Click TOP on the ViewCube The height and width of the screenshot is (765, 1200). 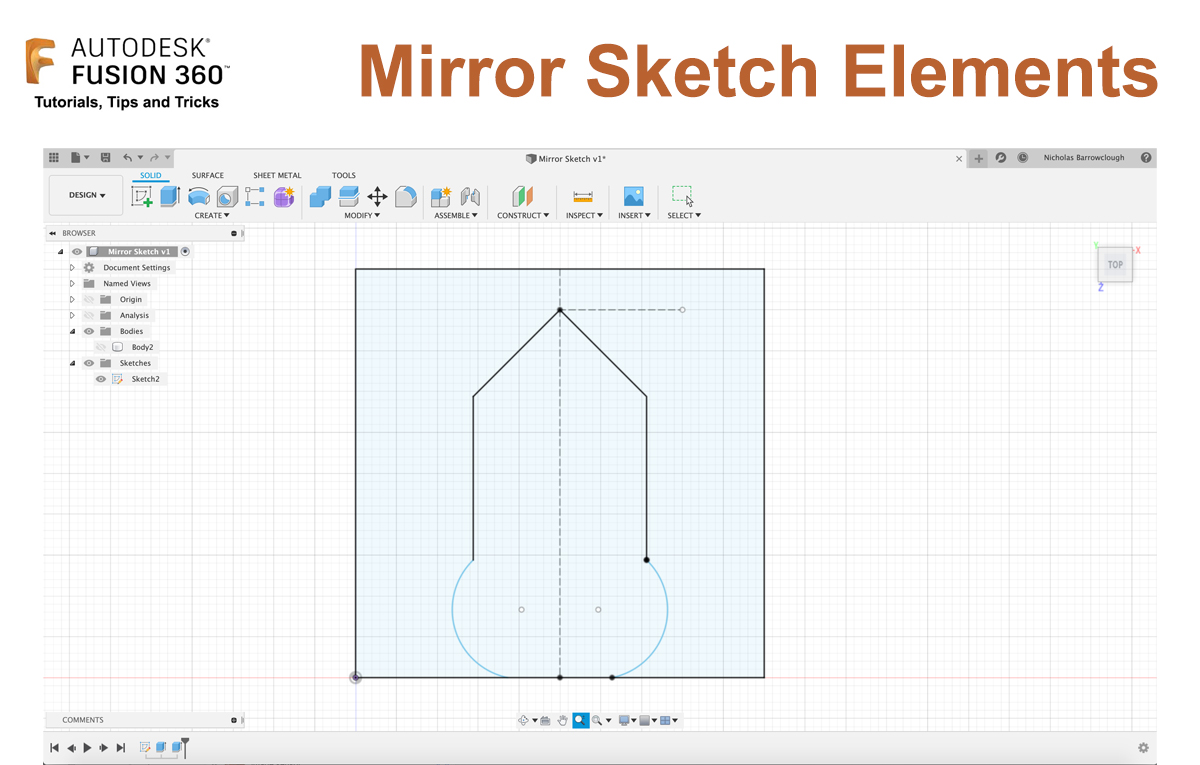(x=1115, y=264)
